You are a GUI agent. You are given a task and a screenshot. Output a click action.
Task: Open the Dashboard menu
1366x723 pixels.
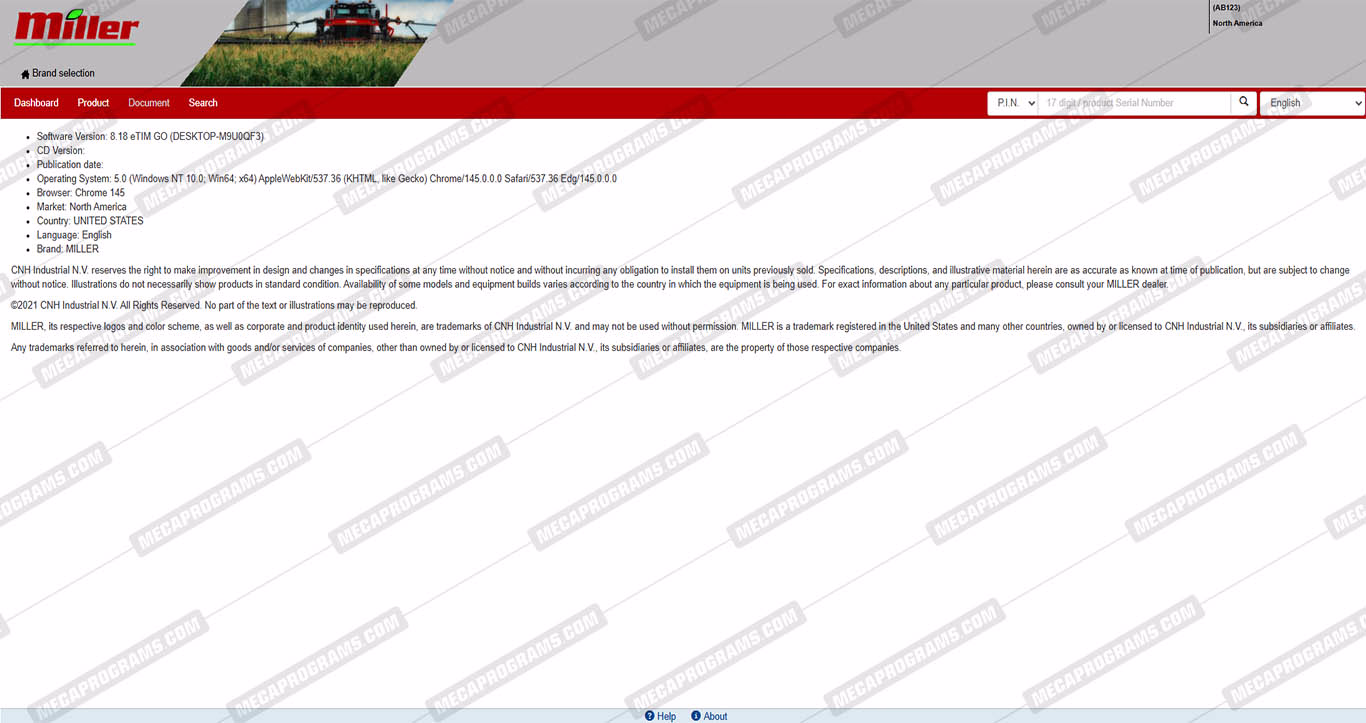click(x=36, y=103)
